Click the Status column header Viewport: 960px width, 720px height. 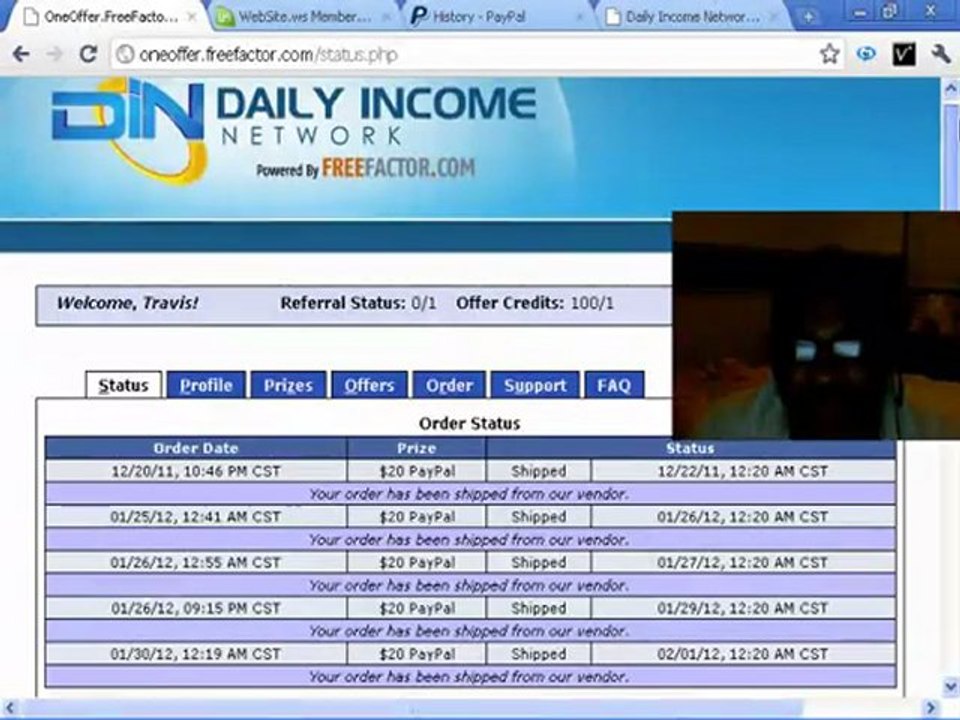click(691, 448)
